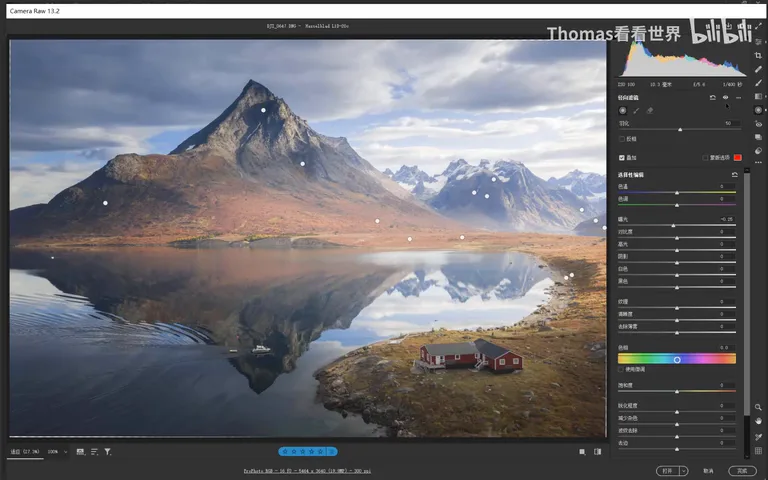Select the Color Sampler eyedropper tool

click(758, 436)
